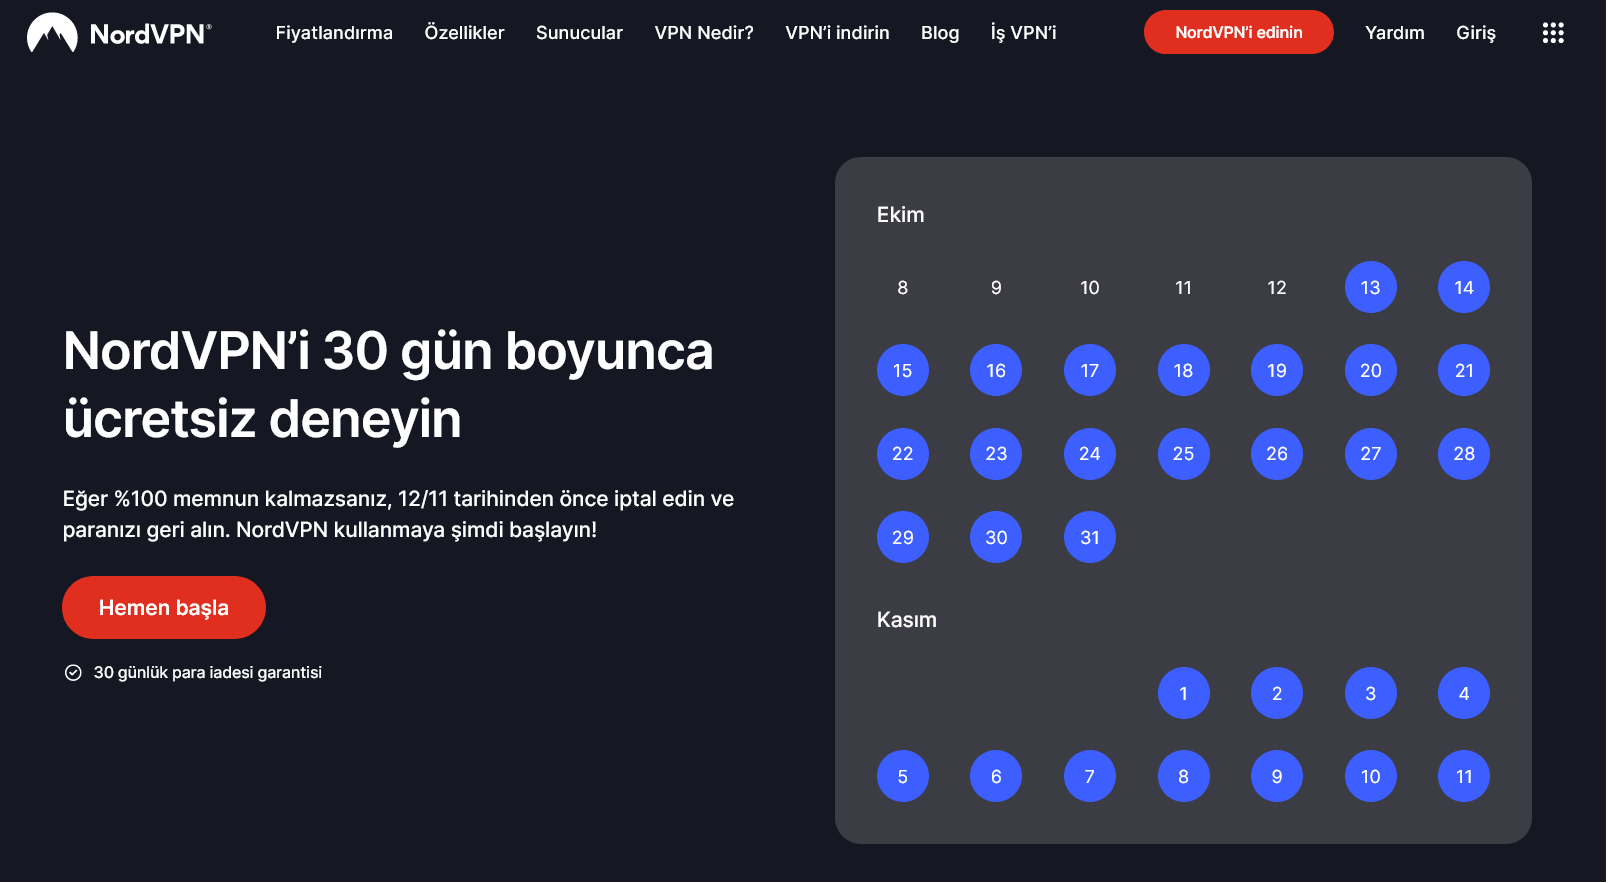Pick October 30 date circle
1612x883 pixels.
pyautogui.click(x=996, y=538)
